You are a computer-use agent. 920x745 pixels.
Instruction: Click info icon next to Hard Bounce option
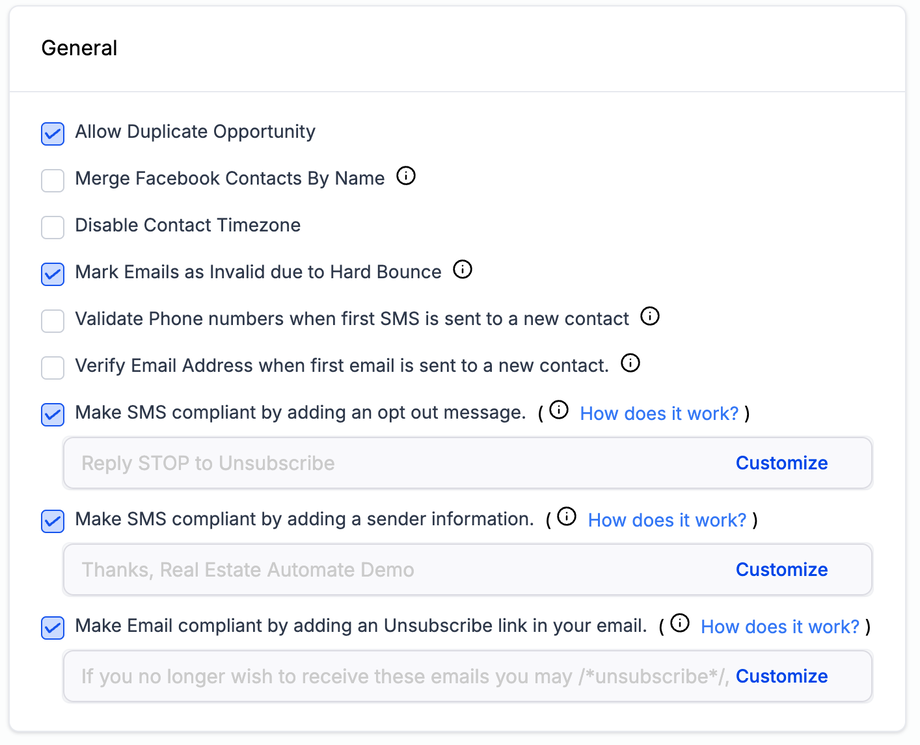coord(462,270)
